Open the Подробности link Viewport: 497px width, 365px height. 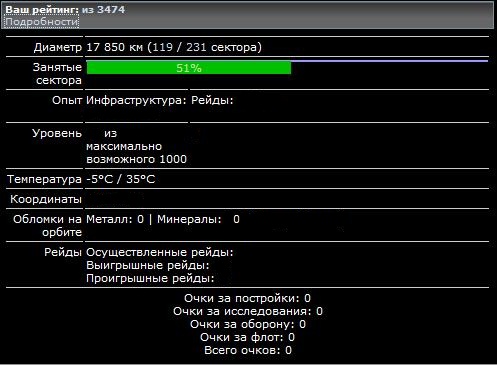point(42,22)
